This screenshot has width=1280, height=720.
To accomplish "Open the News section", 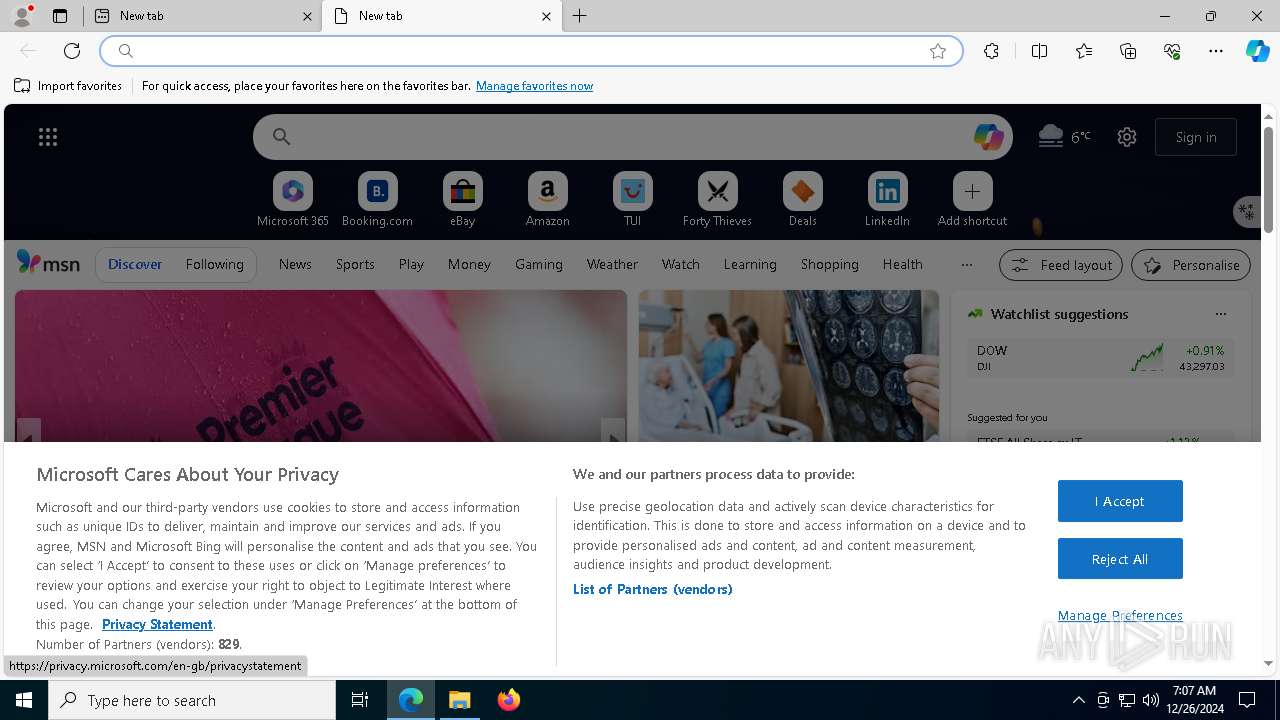I will [295, 264].
